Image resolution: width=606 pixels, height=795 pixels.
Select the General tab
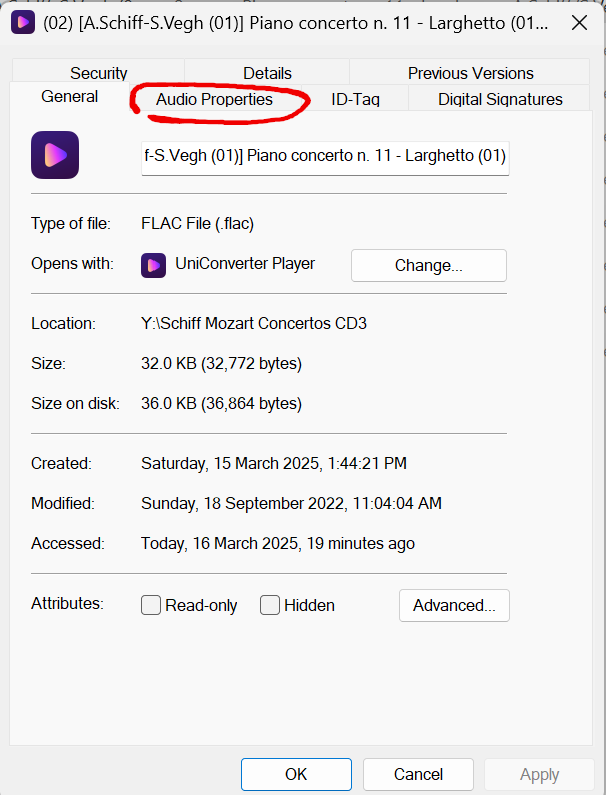(x=69, y=96)
